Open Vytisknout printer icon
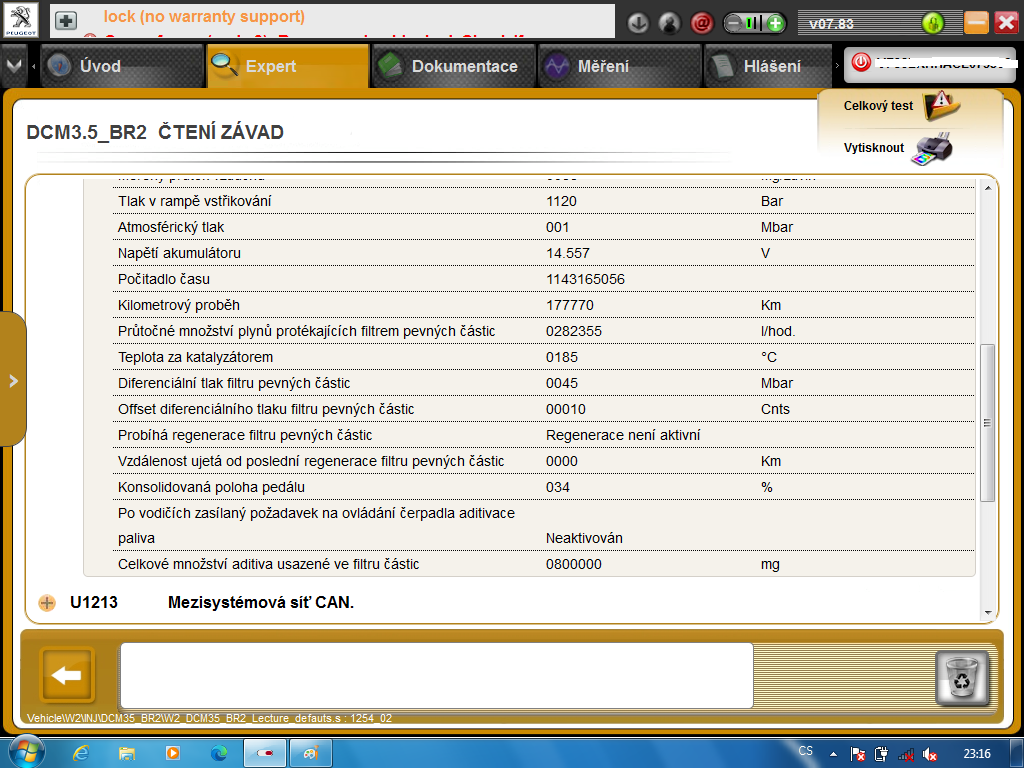Image resolution: width=1024 pixels, height=768 pixels. 932,148
